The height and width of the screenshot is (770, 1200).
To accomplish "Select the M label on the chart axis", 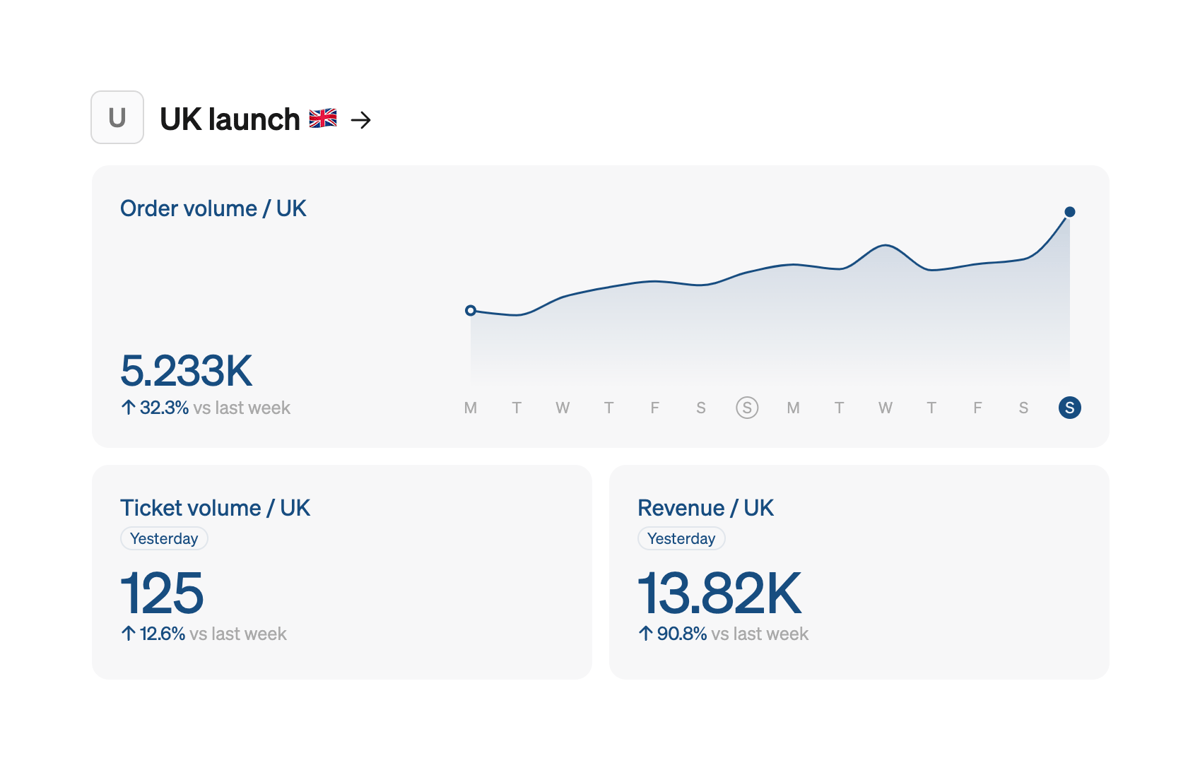I will pyautogui.click(x=470, y=407).
